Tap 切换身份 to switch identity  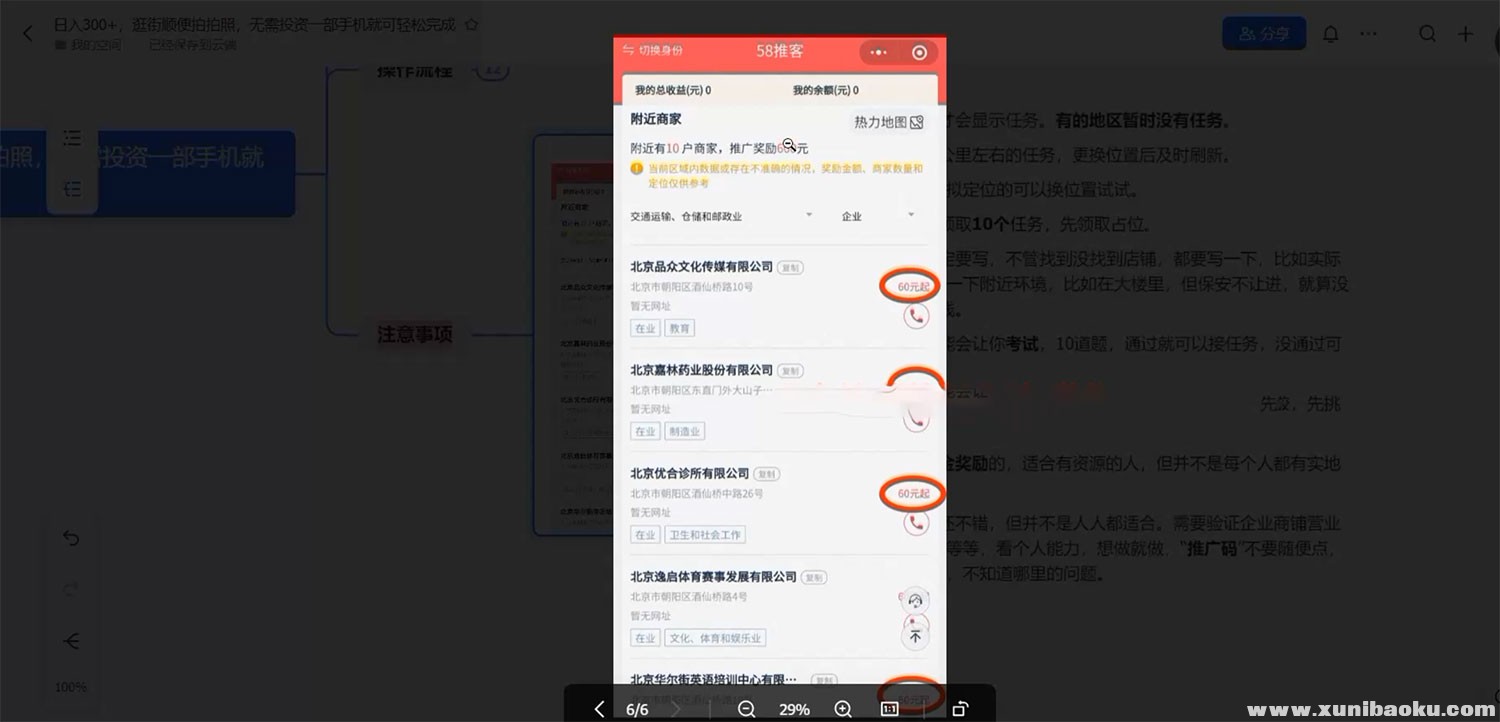point(653,51)
